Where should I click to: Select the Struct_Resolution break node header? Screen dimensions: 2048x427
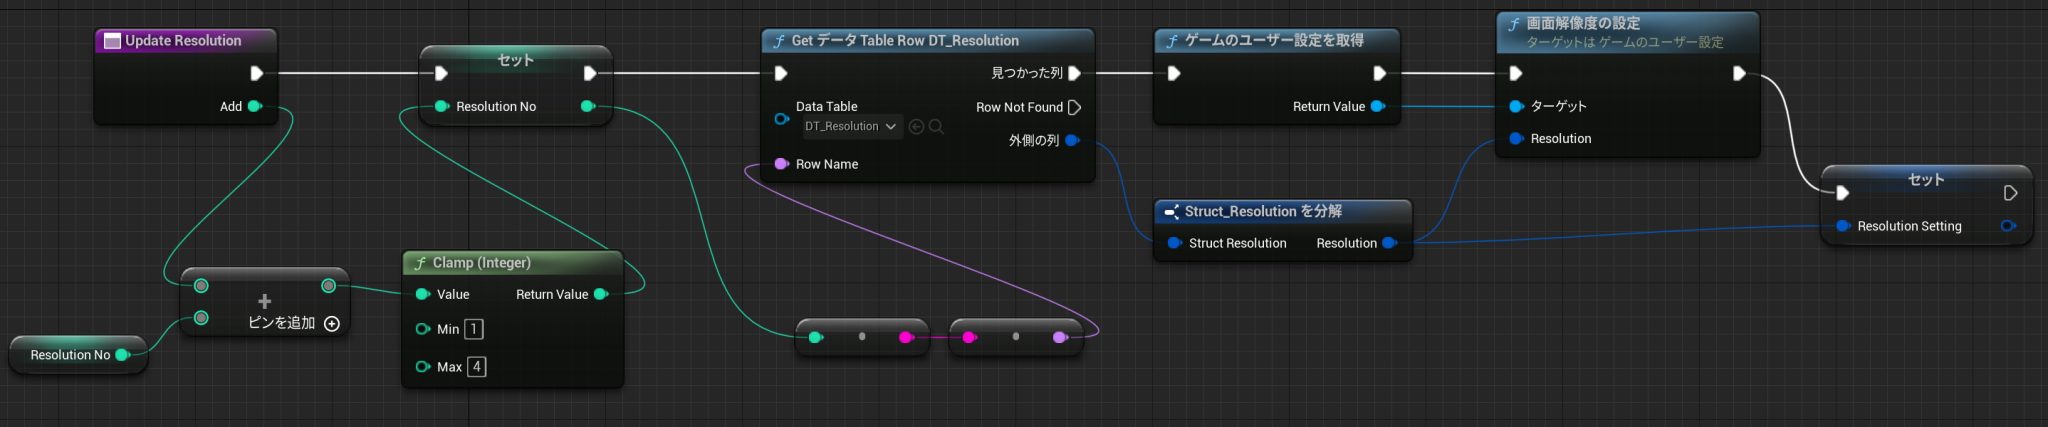(x=1263, y=212)
